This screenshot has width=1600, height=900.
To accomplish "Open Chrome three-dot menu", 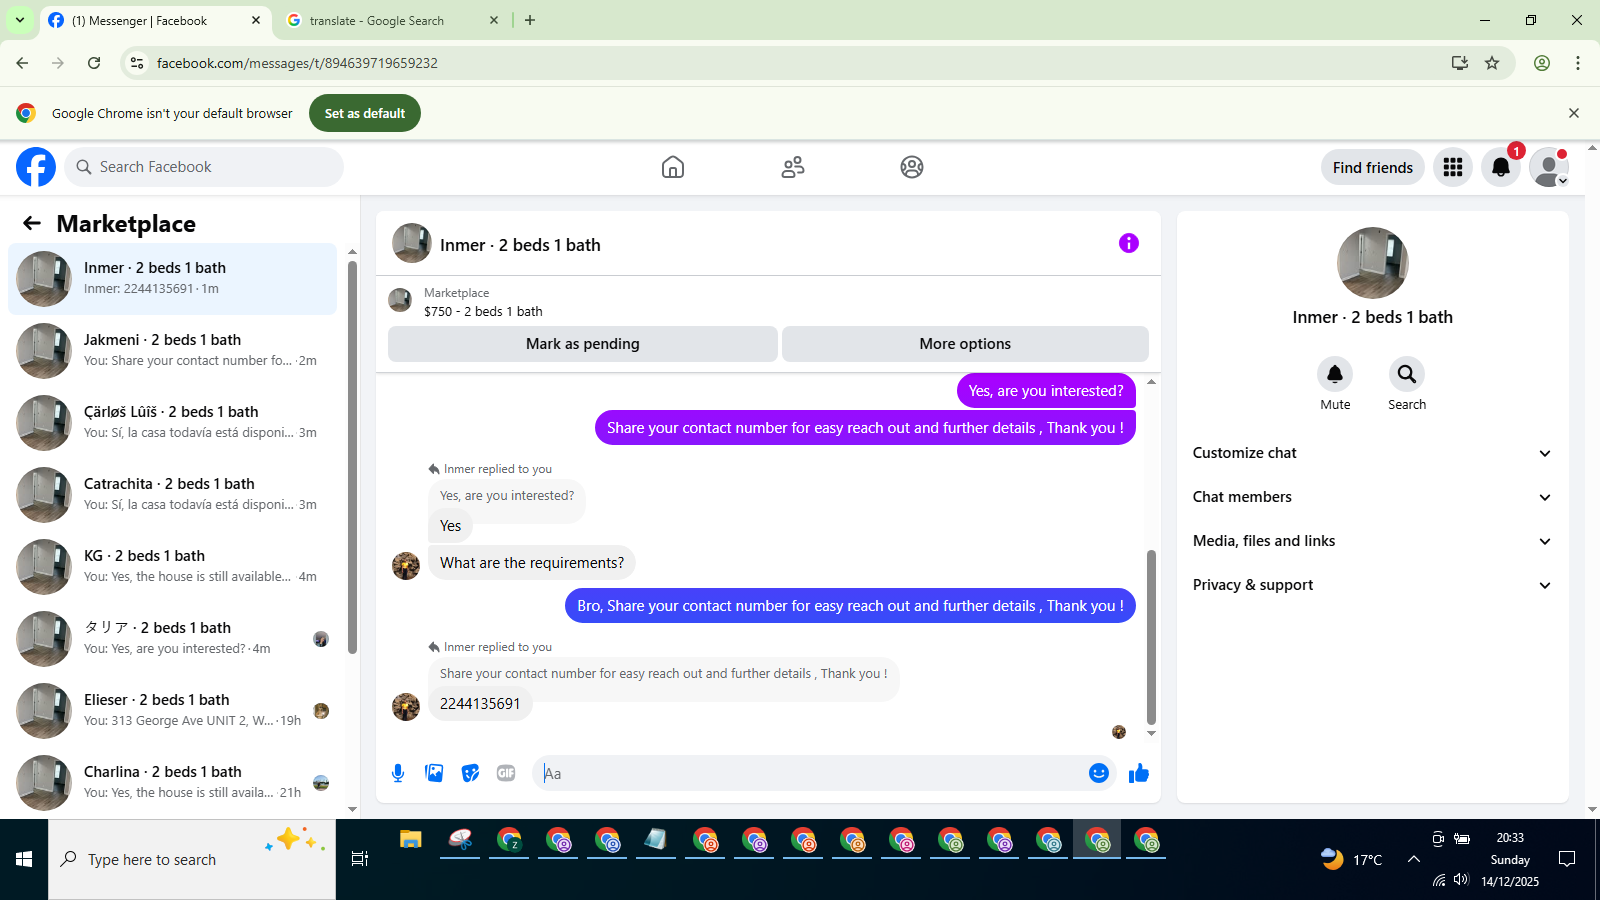I will (1578, 63).
